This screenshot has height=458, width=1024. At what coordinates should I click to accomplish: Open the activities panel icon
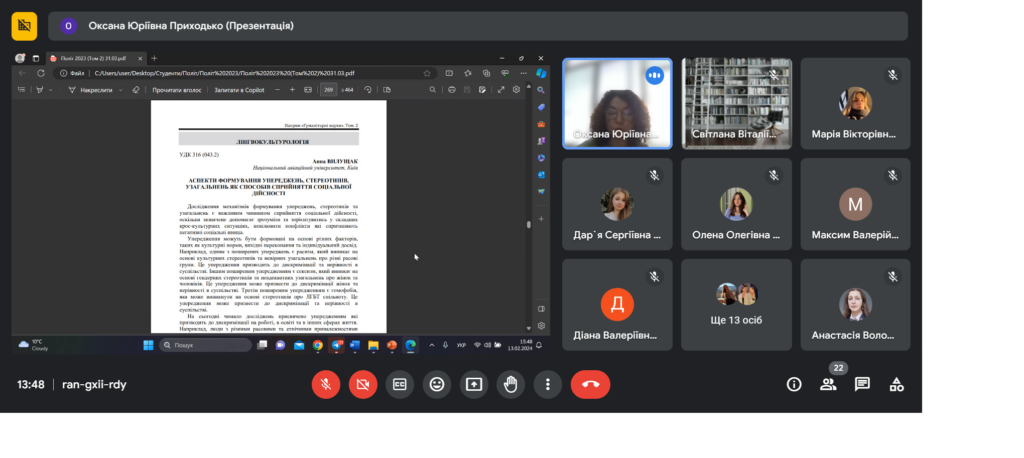coord(897,384)
